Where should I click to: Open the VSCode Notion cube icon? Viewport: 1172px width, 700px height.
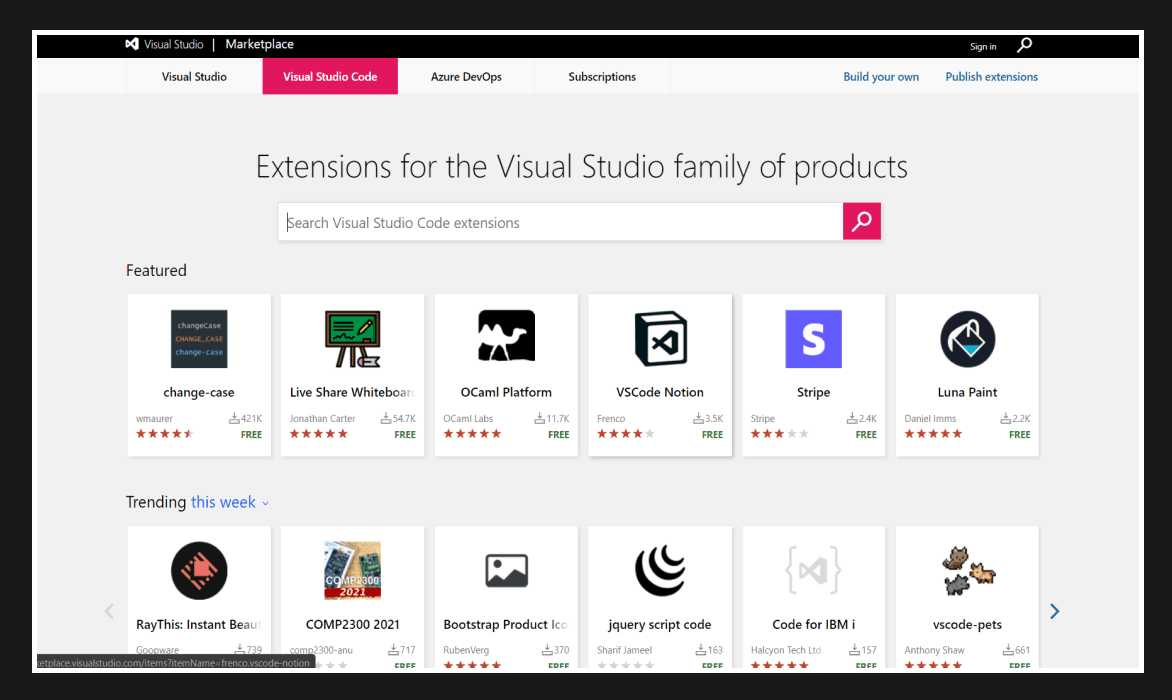tap(659, 338)
